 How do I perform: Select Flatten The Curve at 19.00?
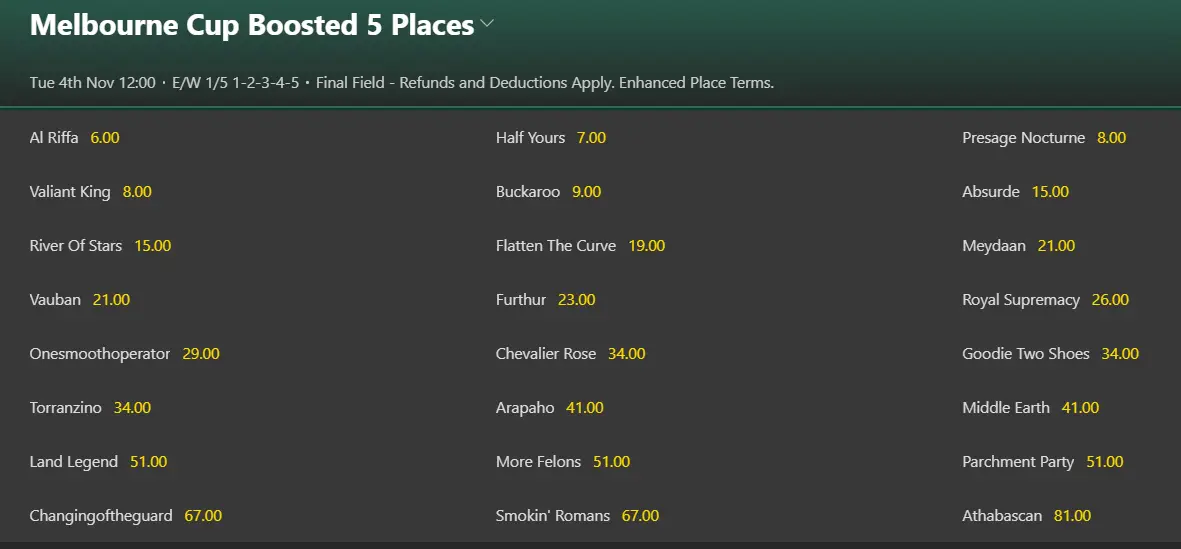click(646, 246)
